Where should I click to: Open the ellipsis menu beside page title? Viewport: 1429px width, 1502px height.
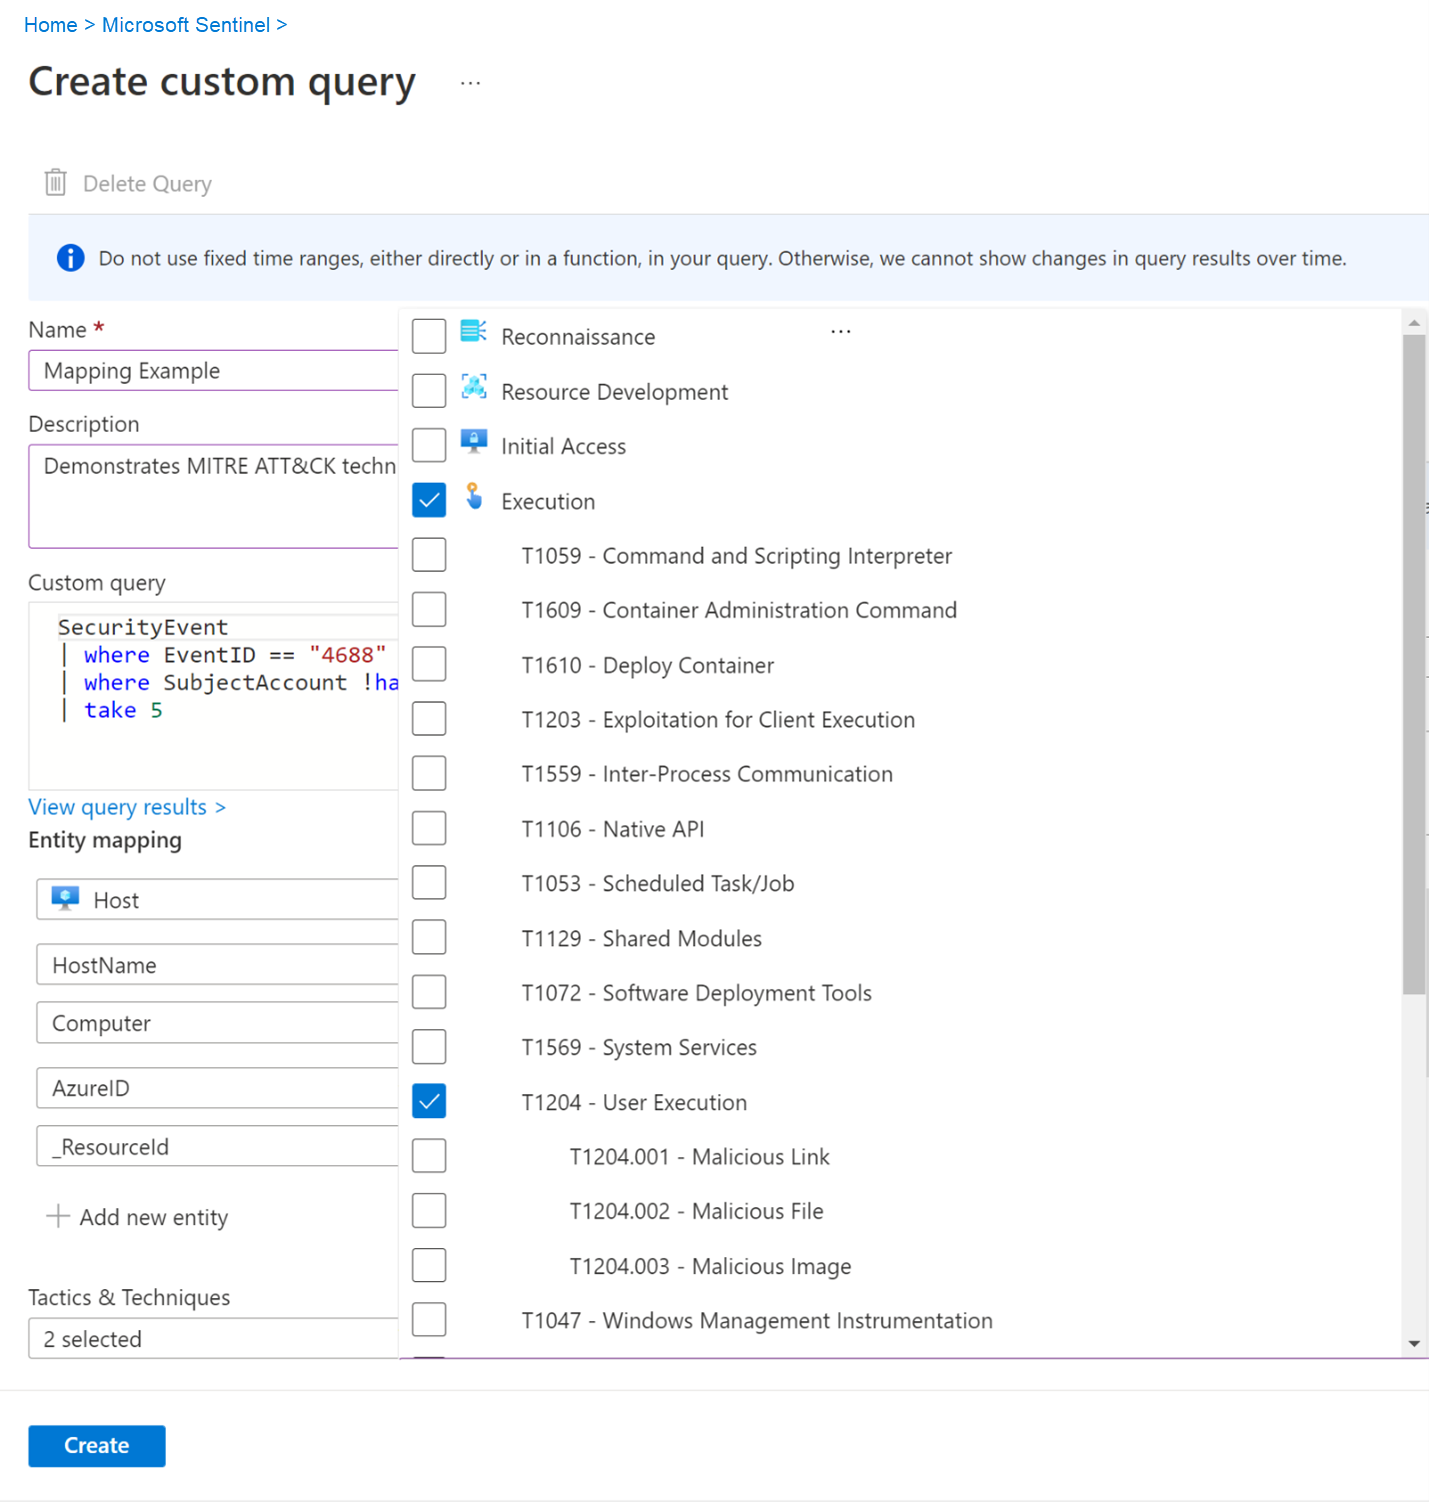click(470, 84)
